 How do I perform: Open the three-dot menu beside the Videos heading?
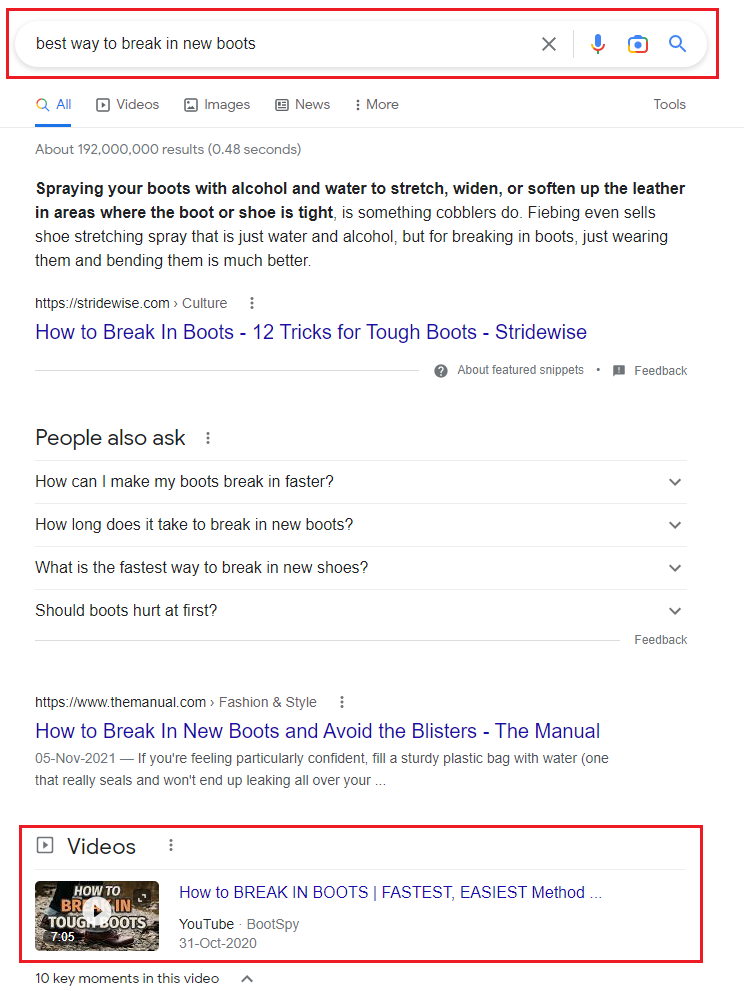(x=171, y=846)
